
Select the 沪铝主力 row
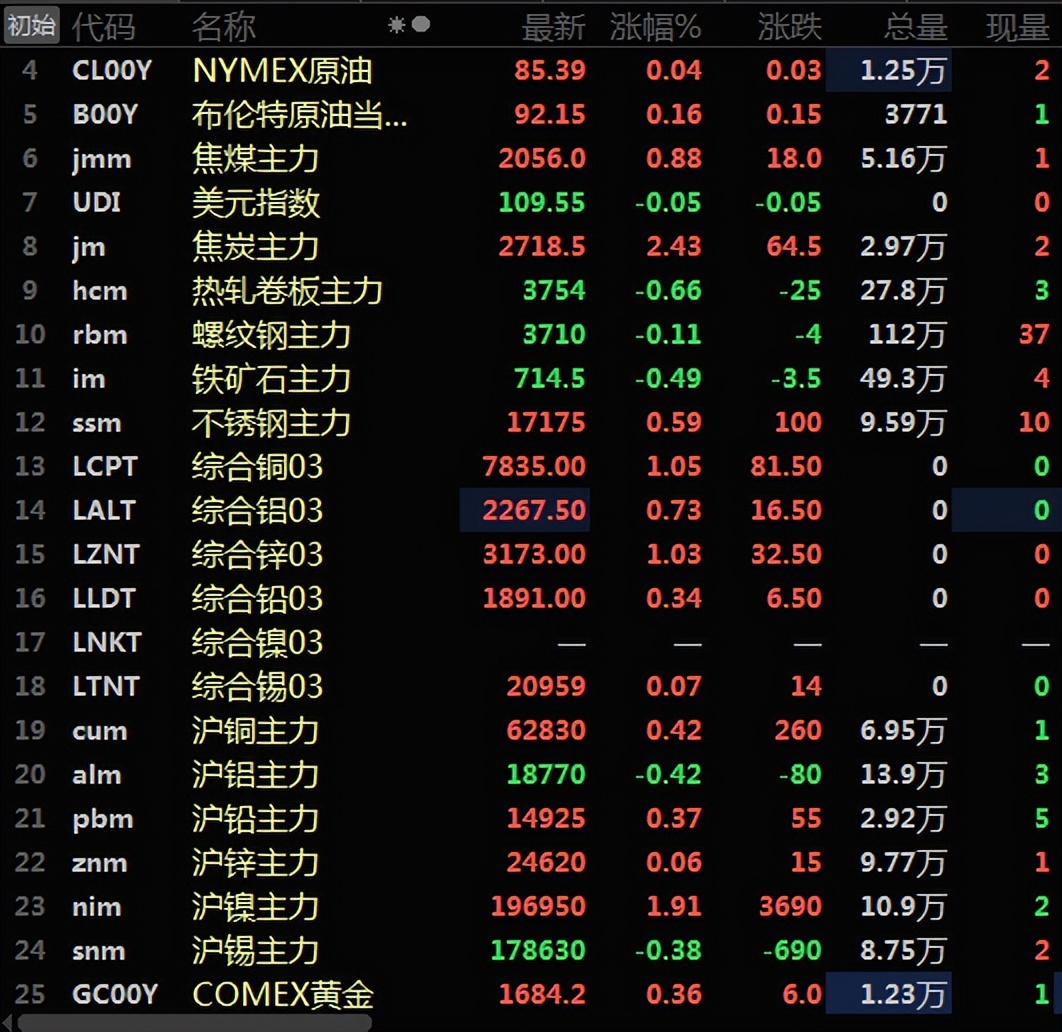point(531,774)
